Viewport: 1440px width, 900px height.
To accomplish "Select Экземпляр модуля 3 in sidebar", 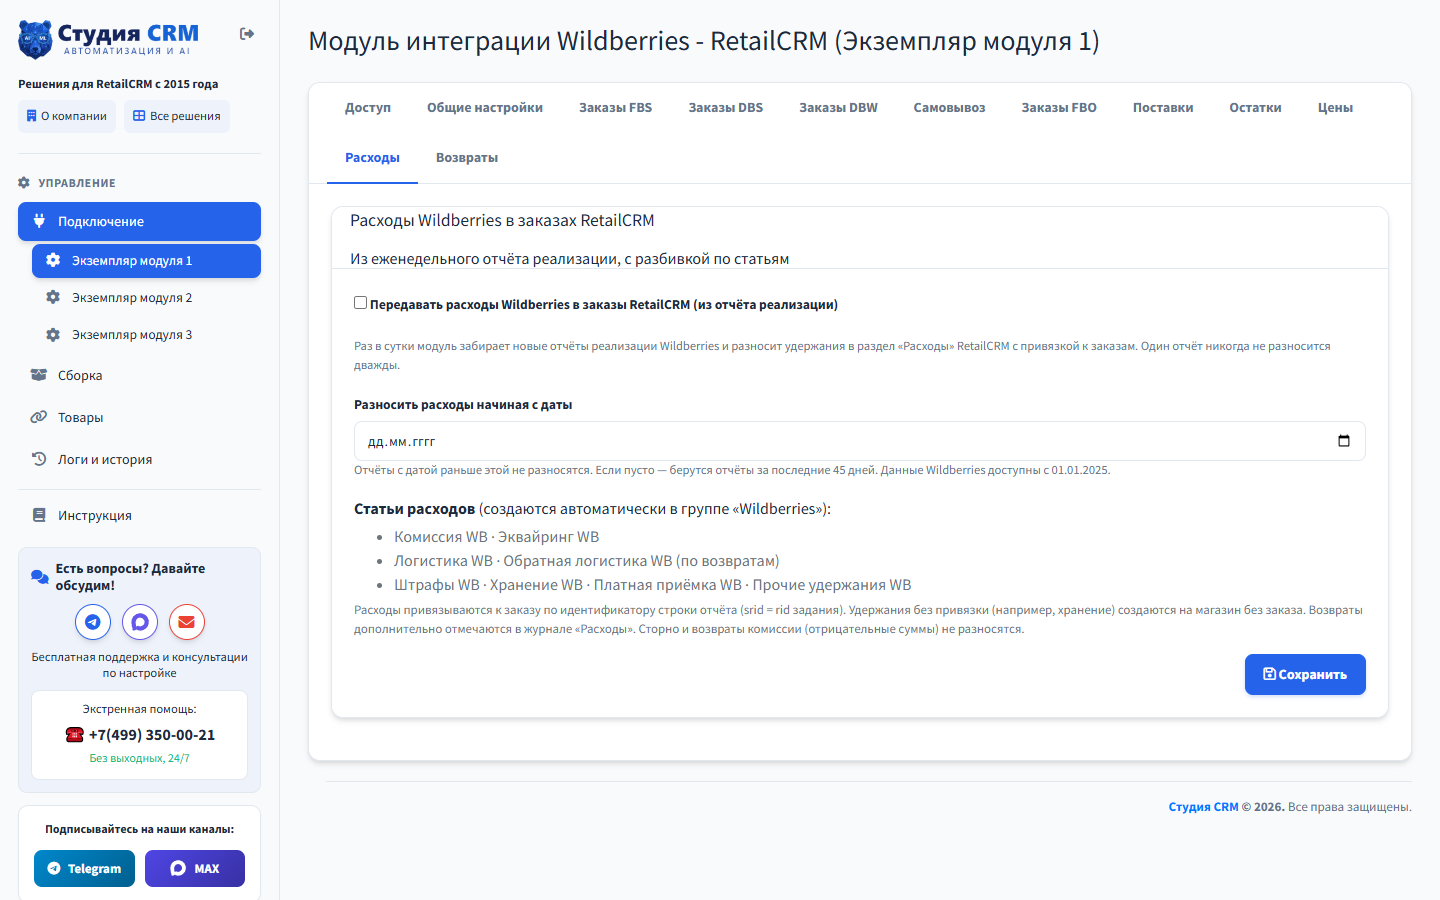I will coord(146,335).
